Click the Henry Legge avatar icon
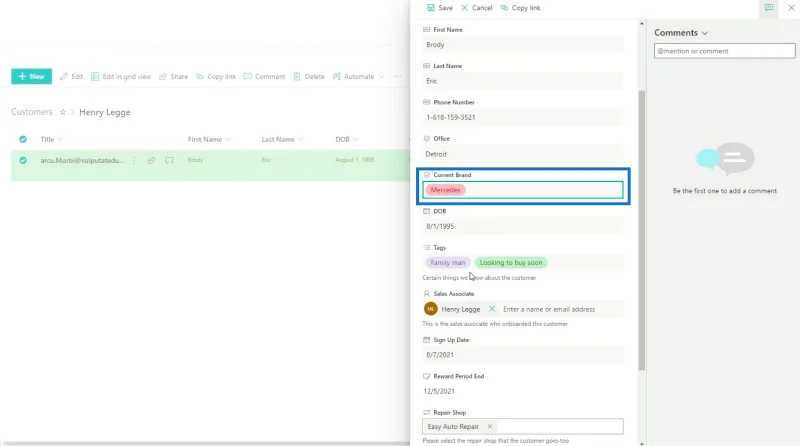Image resolution: width=800 pixels, height=446 pixels. pyautogui.click(x=431, y=309)
